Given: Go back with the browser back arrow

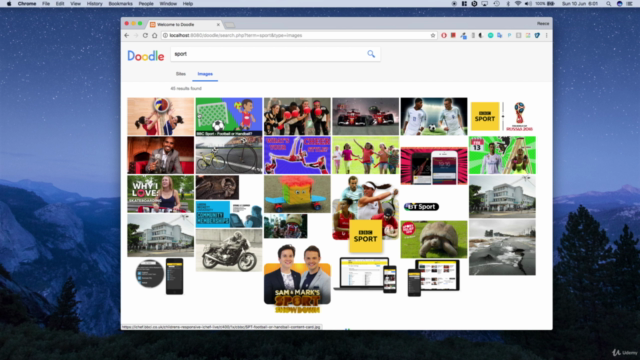Looking at the screenshot, I should (x=127, y=36).
